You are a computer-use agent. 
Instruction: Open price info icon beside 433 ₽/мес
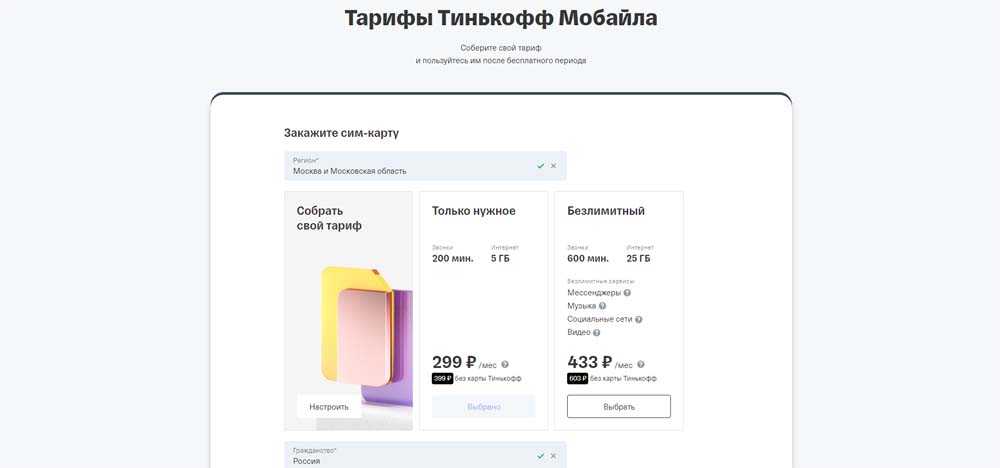641,365
